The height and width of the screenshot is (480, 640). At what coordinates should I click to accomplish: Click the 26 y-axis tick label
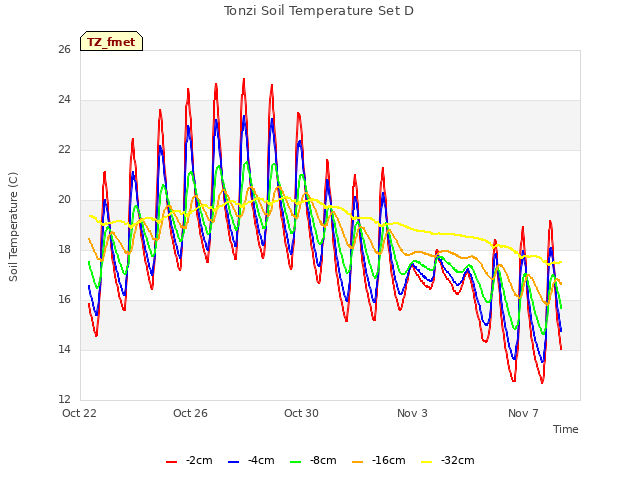pos(64,49)
